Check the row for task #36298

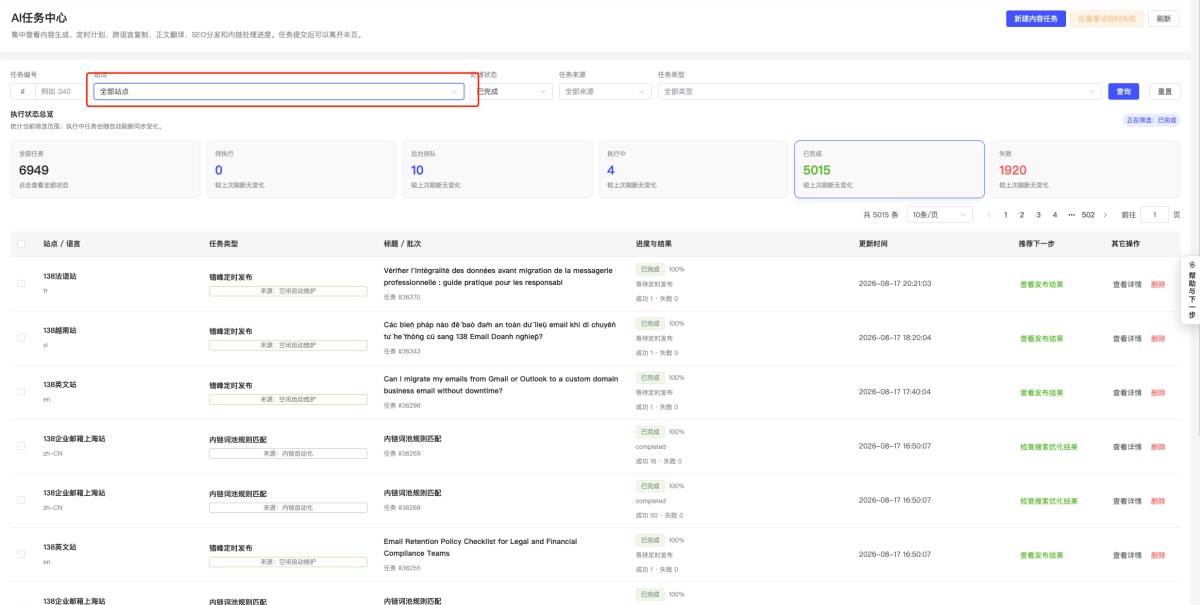coord(21,392)
